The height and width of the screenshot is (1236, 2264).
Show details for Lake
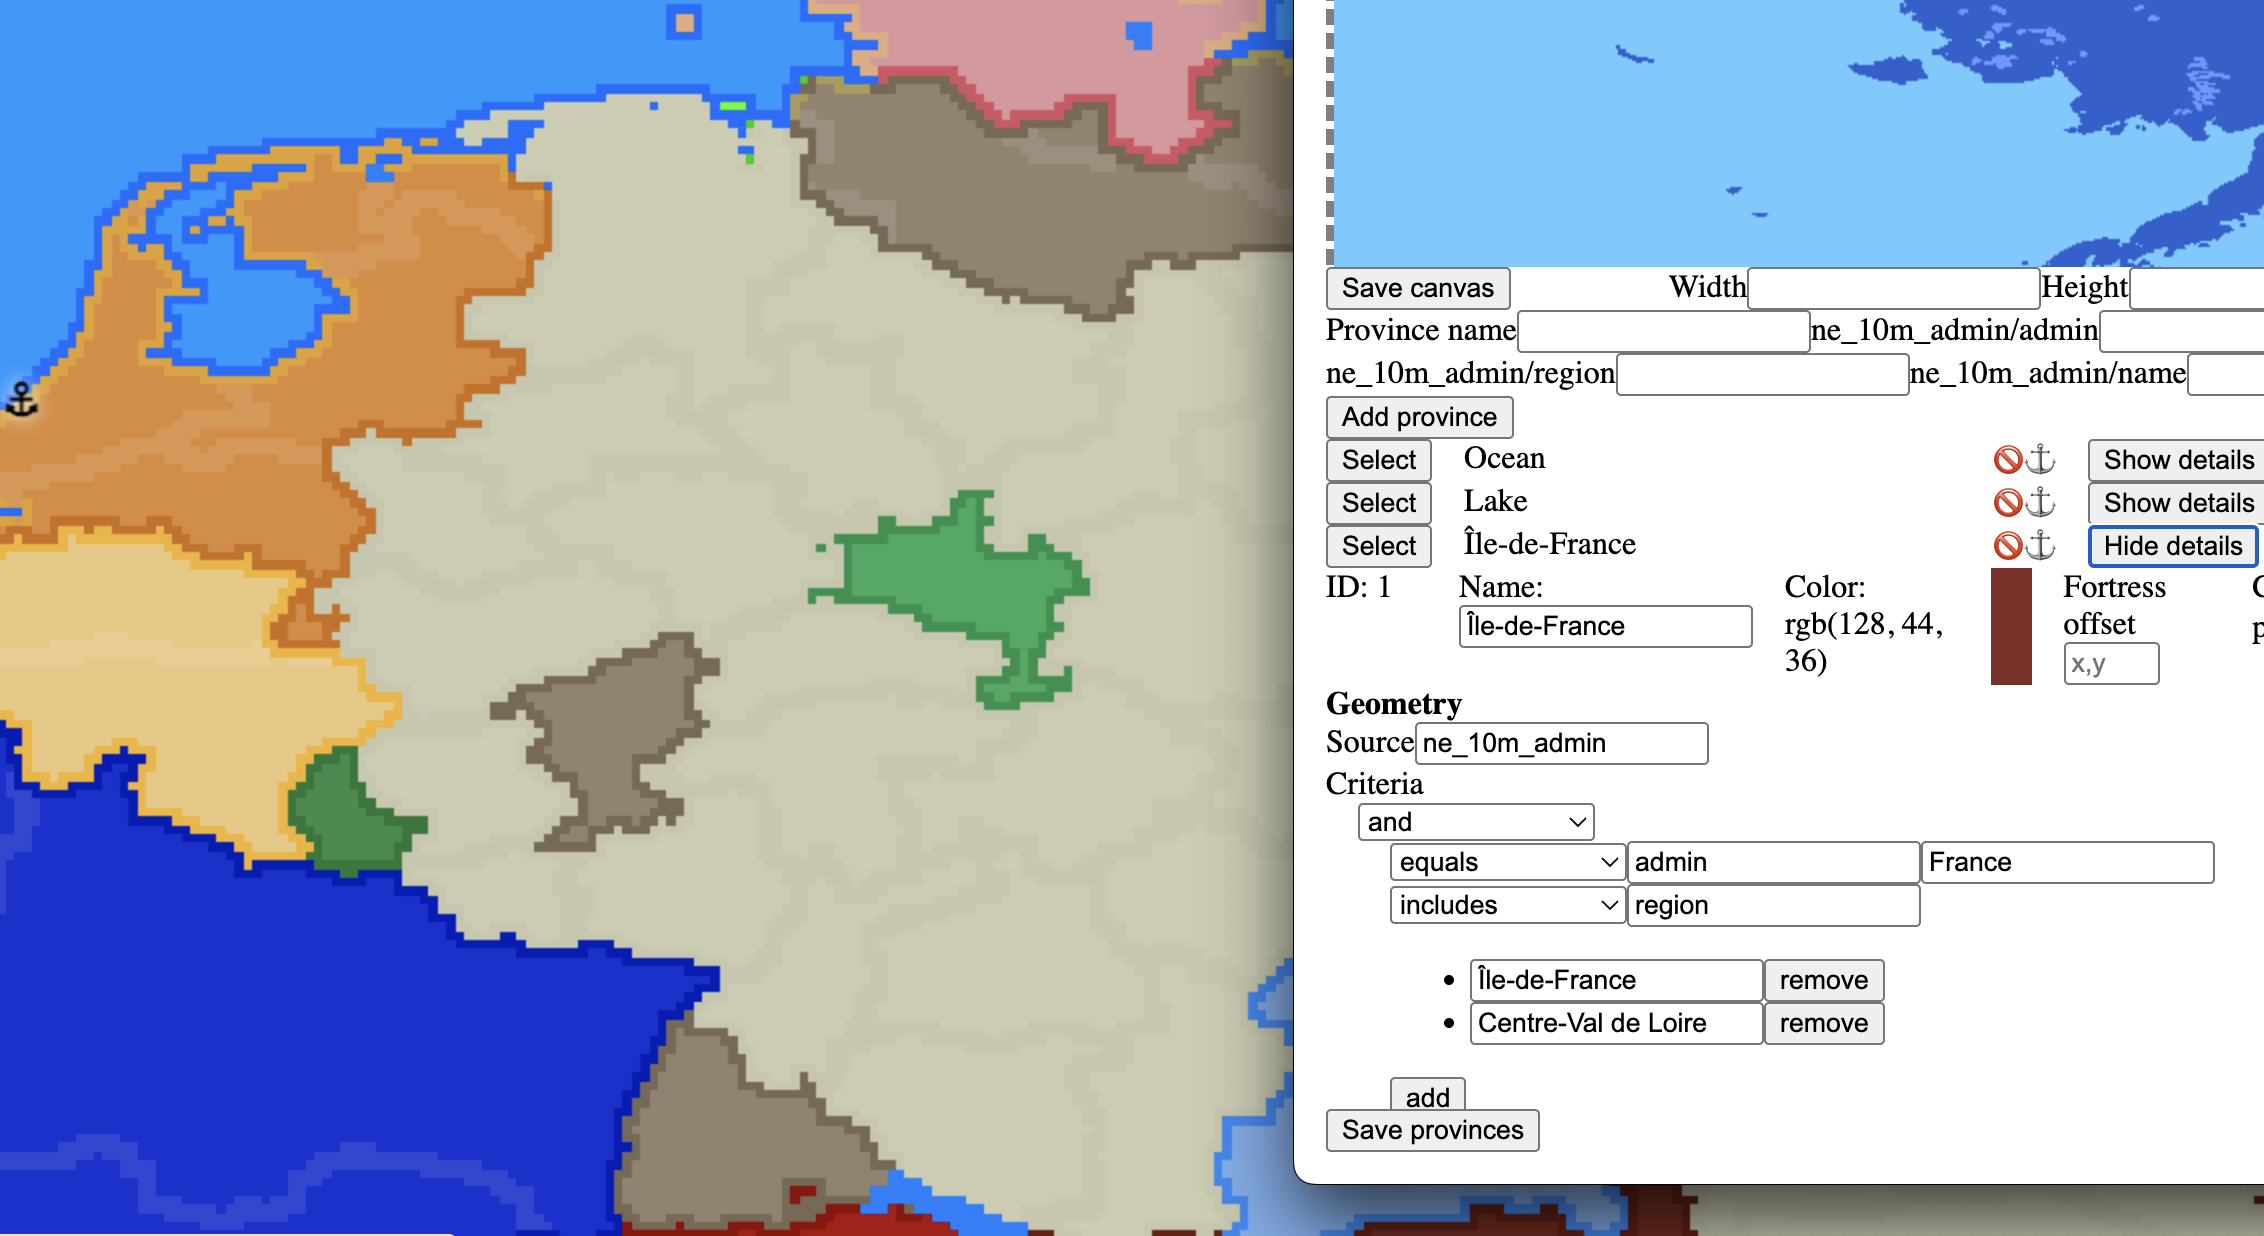tap(2177, 503)
